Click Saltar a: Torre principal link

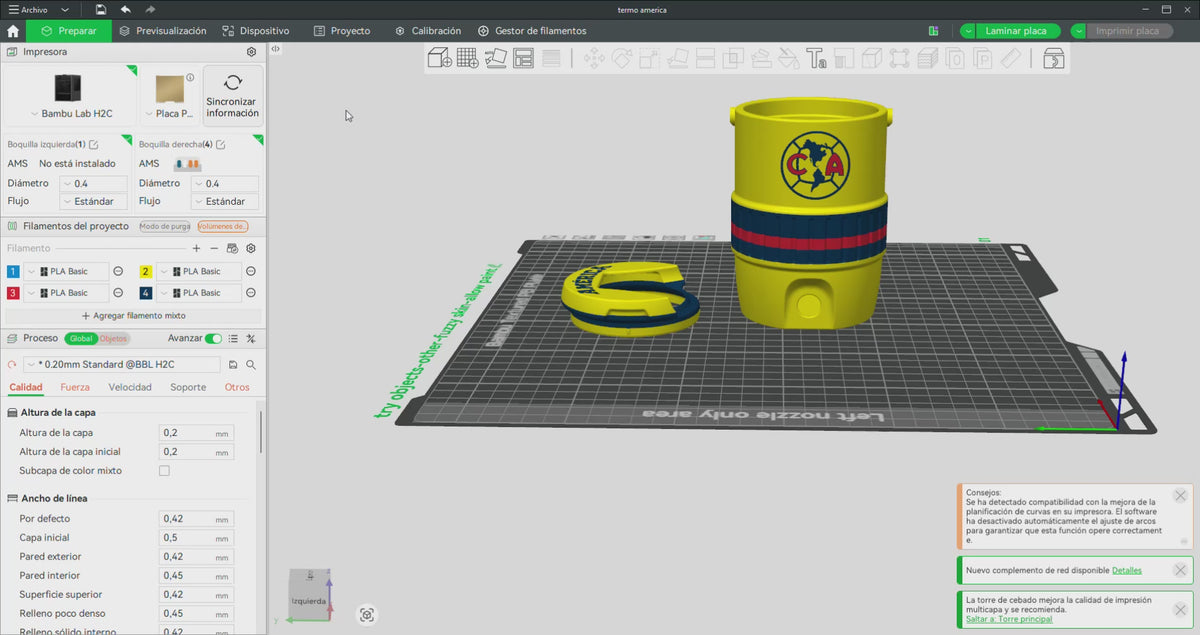coord(1009,619)
